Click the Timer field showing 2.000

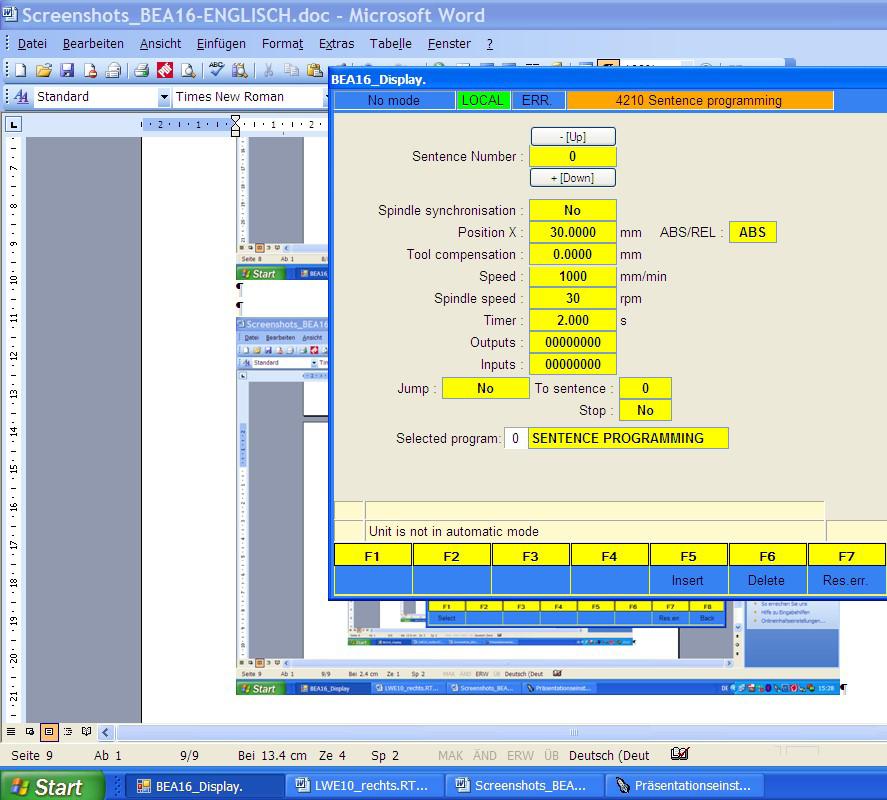tap(572, 321)
